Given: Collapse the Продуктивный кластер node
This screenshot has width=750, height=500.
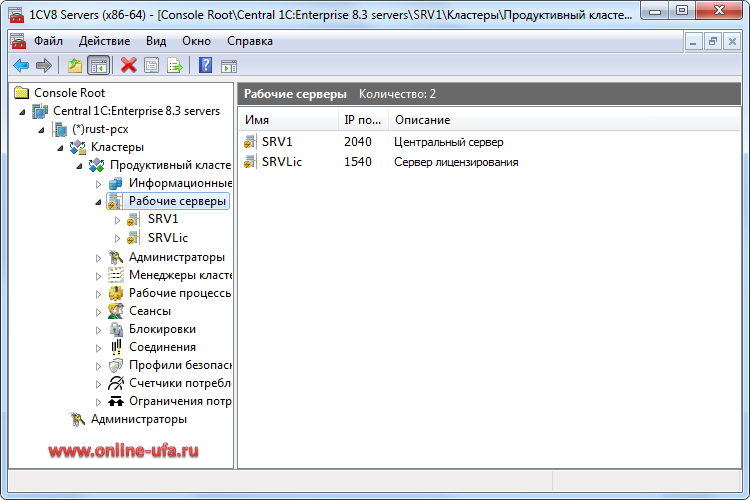Looking at the screenshot, I should point(79,166).
